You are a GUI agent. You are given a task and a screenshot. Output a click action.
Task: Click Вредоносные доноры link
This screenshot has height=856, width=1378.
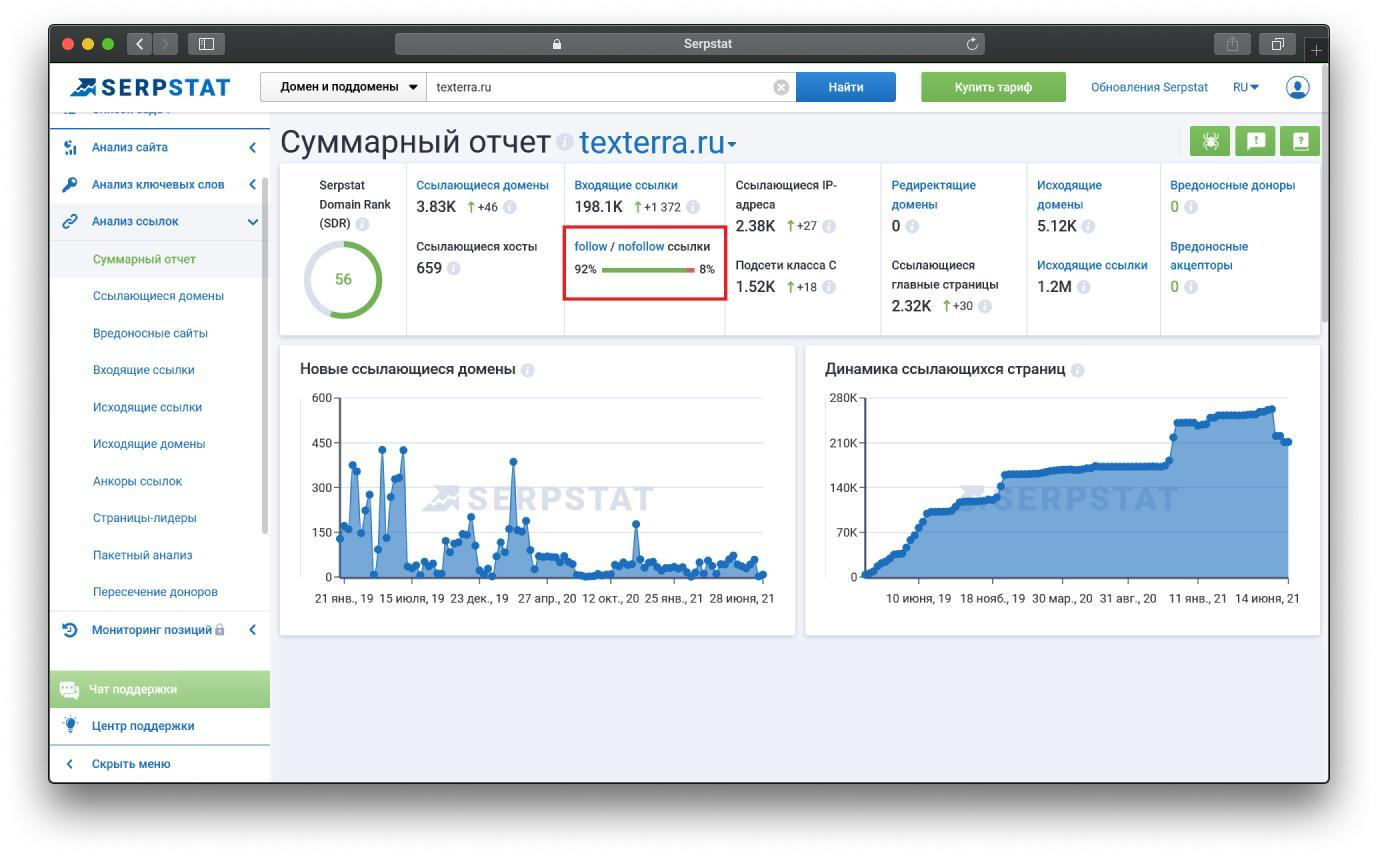pos(1232,185)
